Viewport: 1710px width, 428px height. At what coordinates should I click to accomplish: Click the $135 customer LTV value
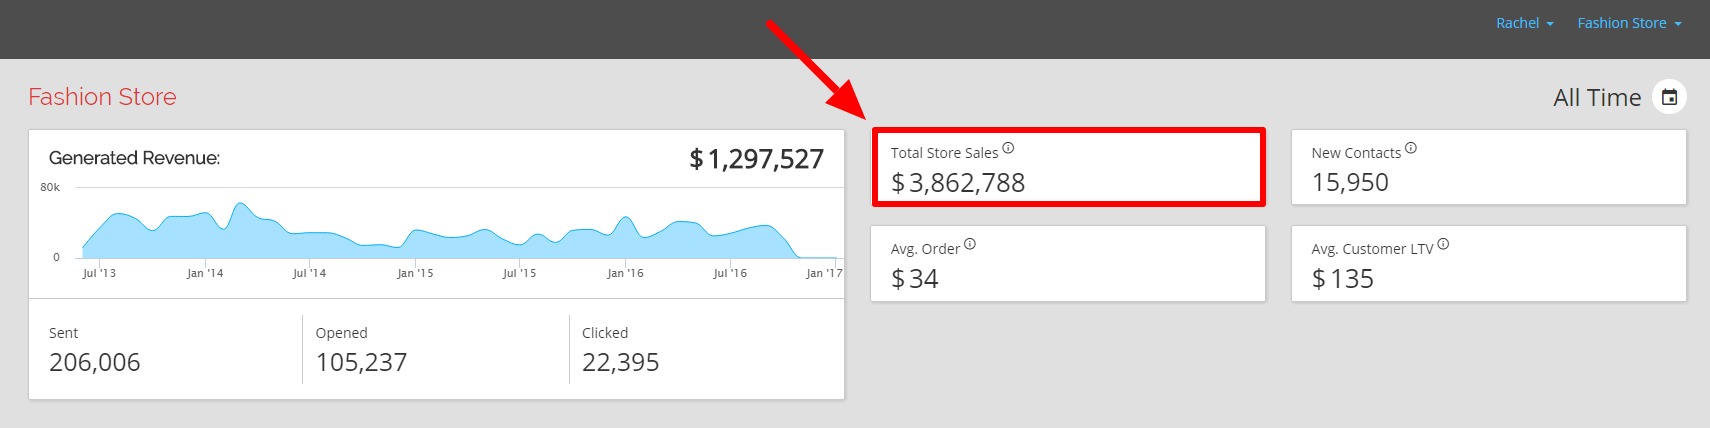coord(1343,279)
